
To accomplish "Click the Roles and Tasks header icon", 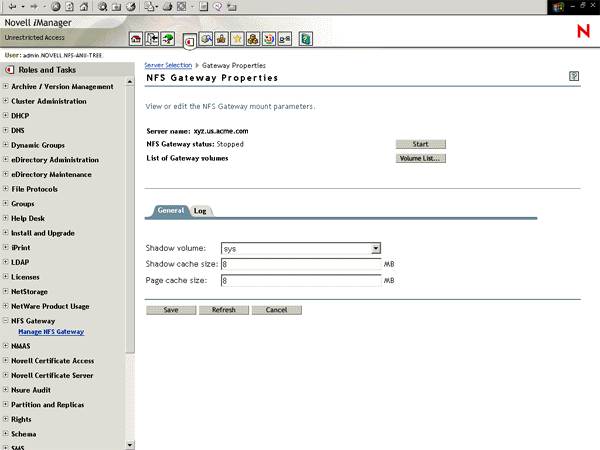I will pyautogui.click(x=9, y=70).
